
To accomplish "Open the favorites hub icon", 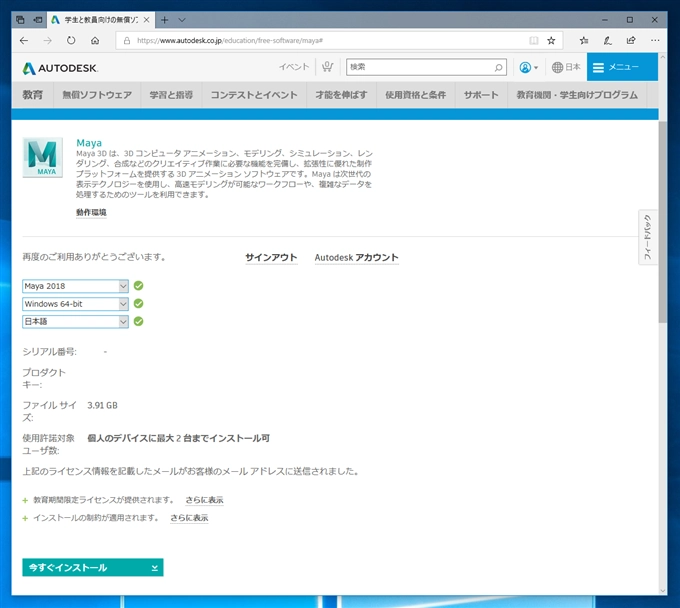I will coord(584,41).
